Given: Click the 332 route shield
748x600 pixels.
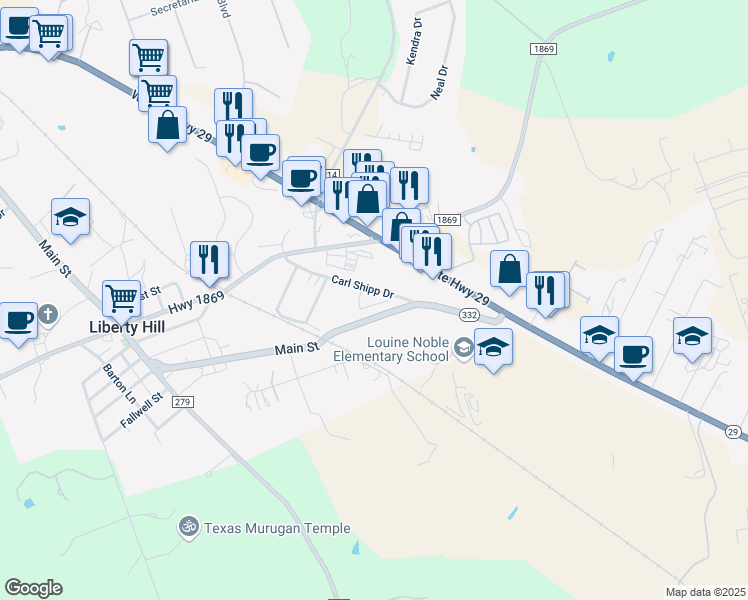Looking at the screenshot, I should [x=469, y=315].
